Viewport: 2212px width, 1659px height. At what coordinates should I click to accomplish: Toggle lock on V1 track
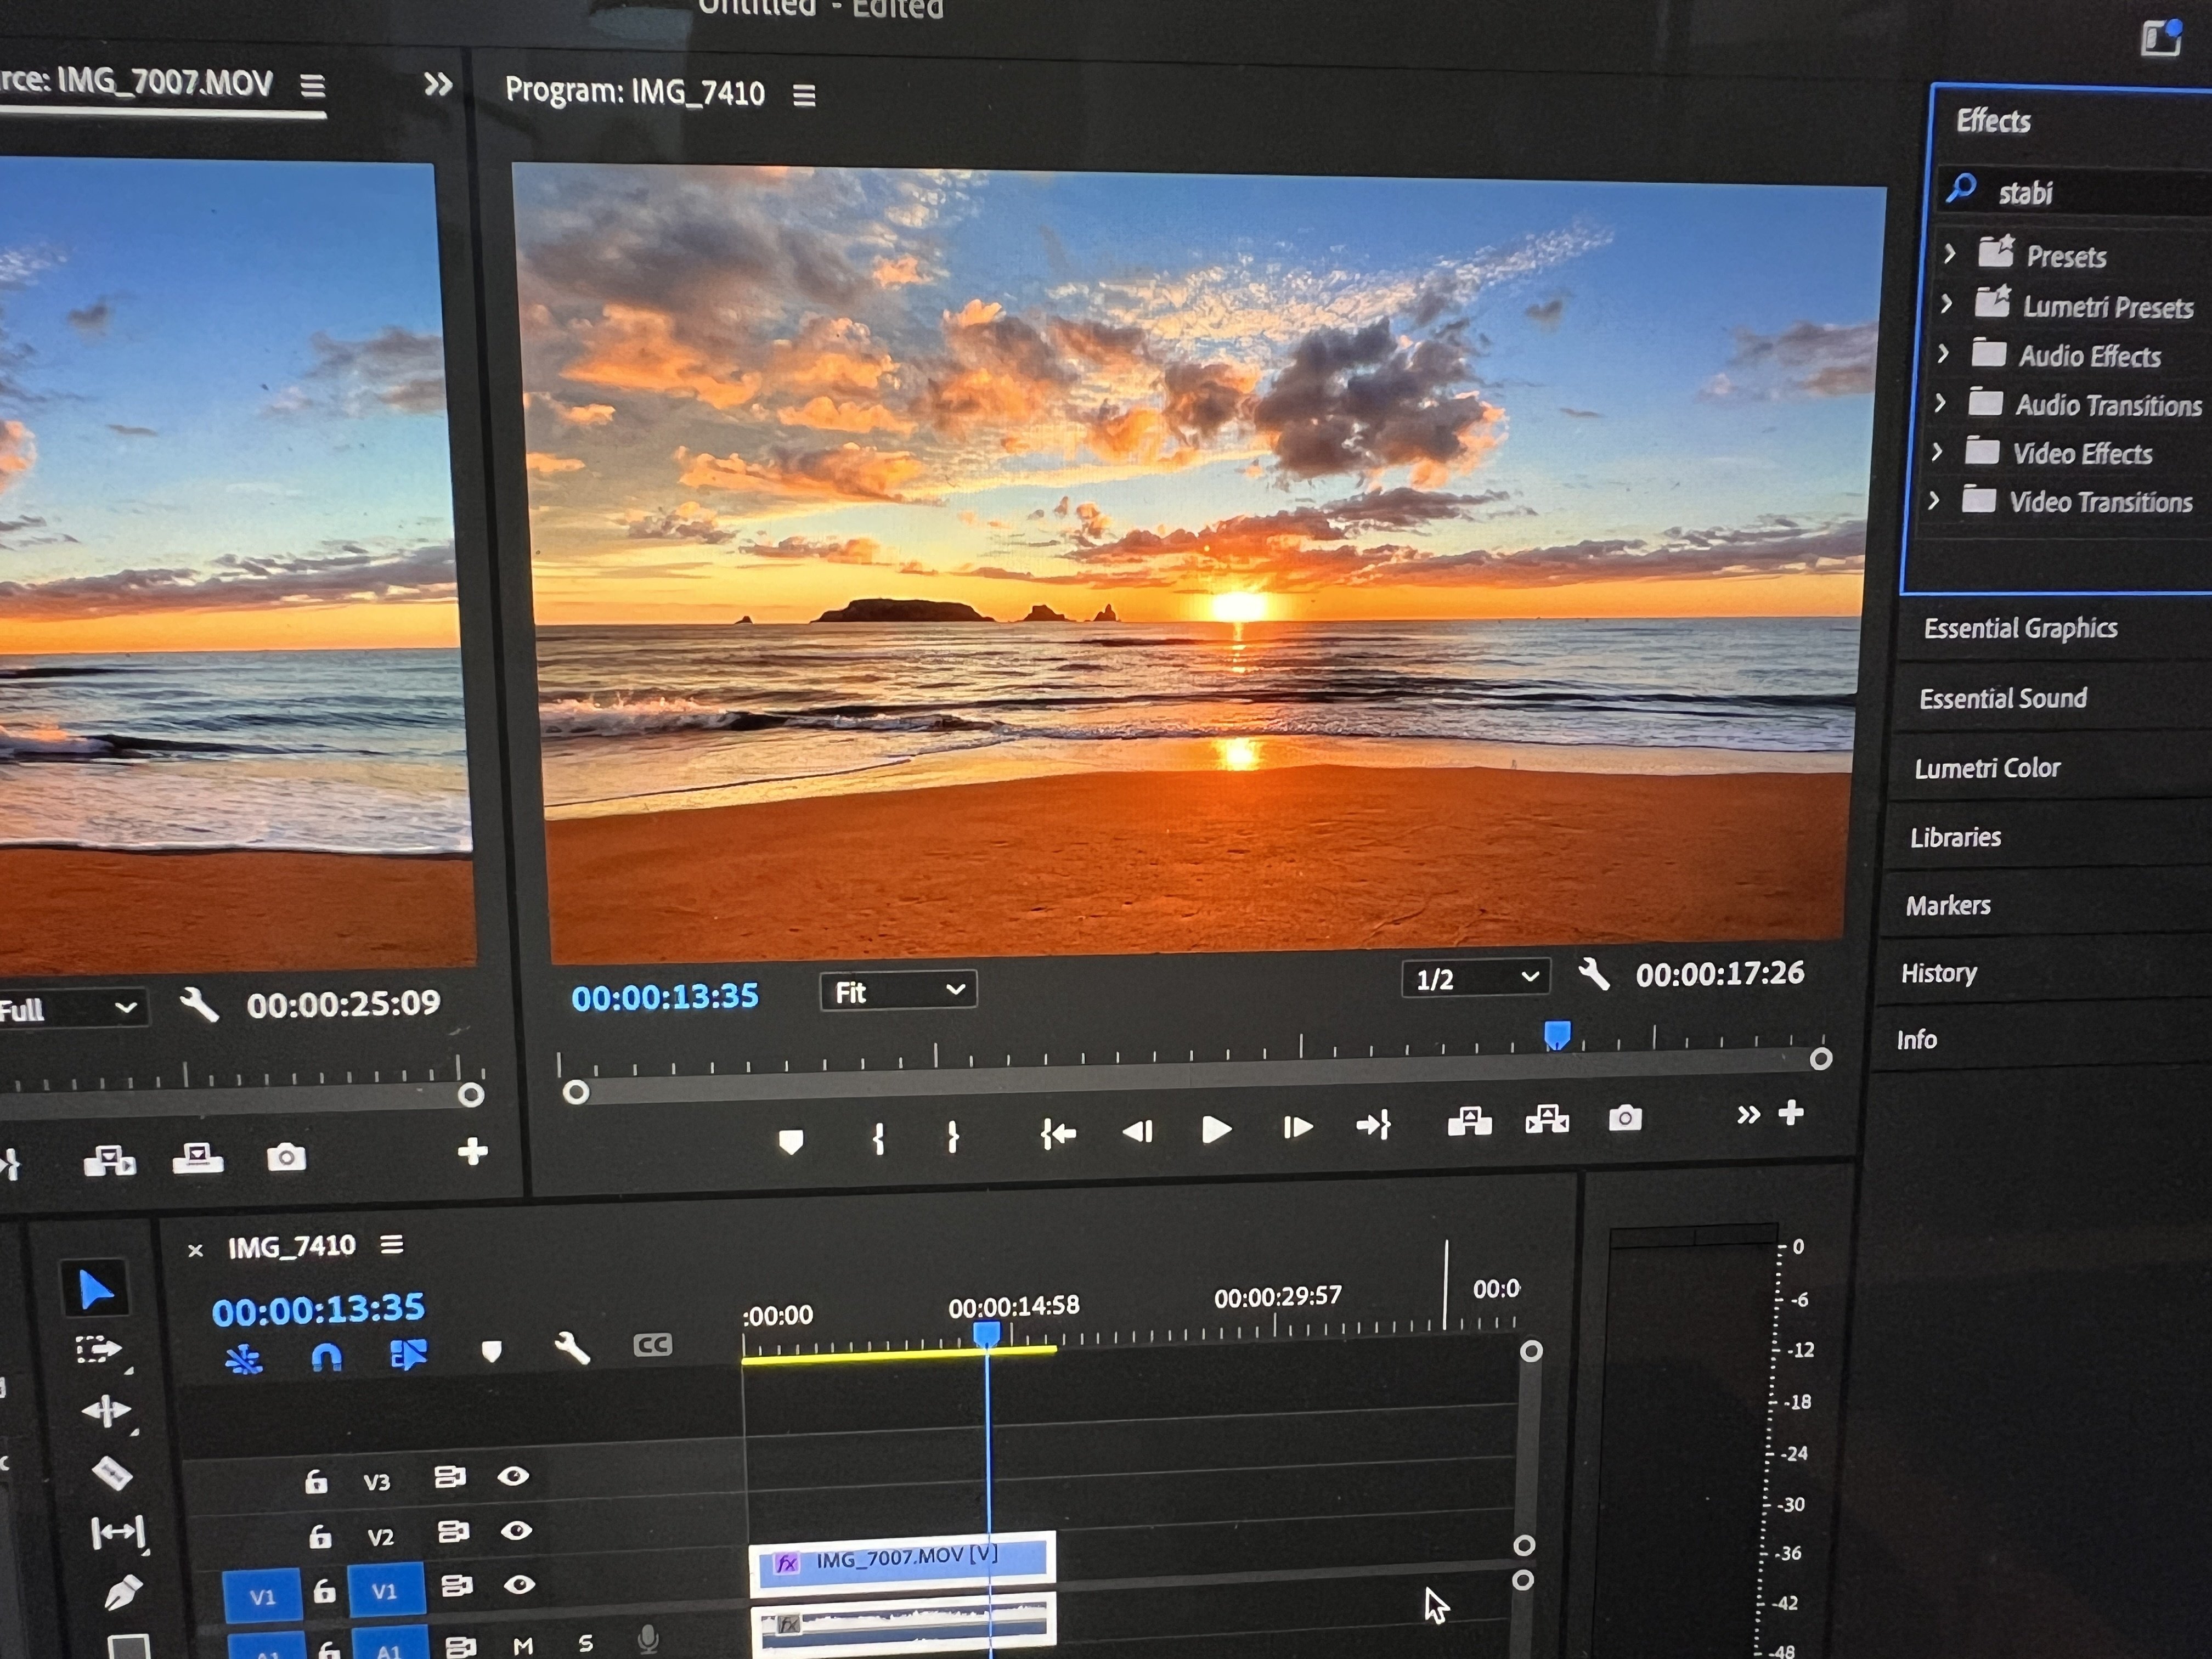click(x=324, y=1591)
